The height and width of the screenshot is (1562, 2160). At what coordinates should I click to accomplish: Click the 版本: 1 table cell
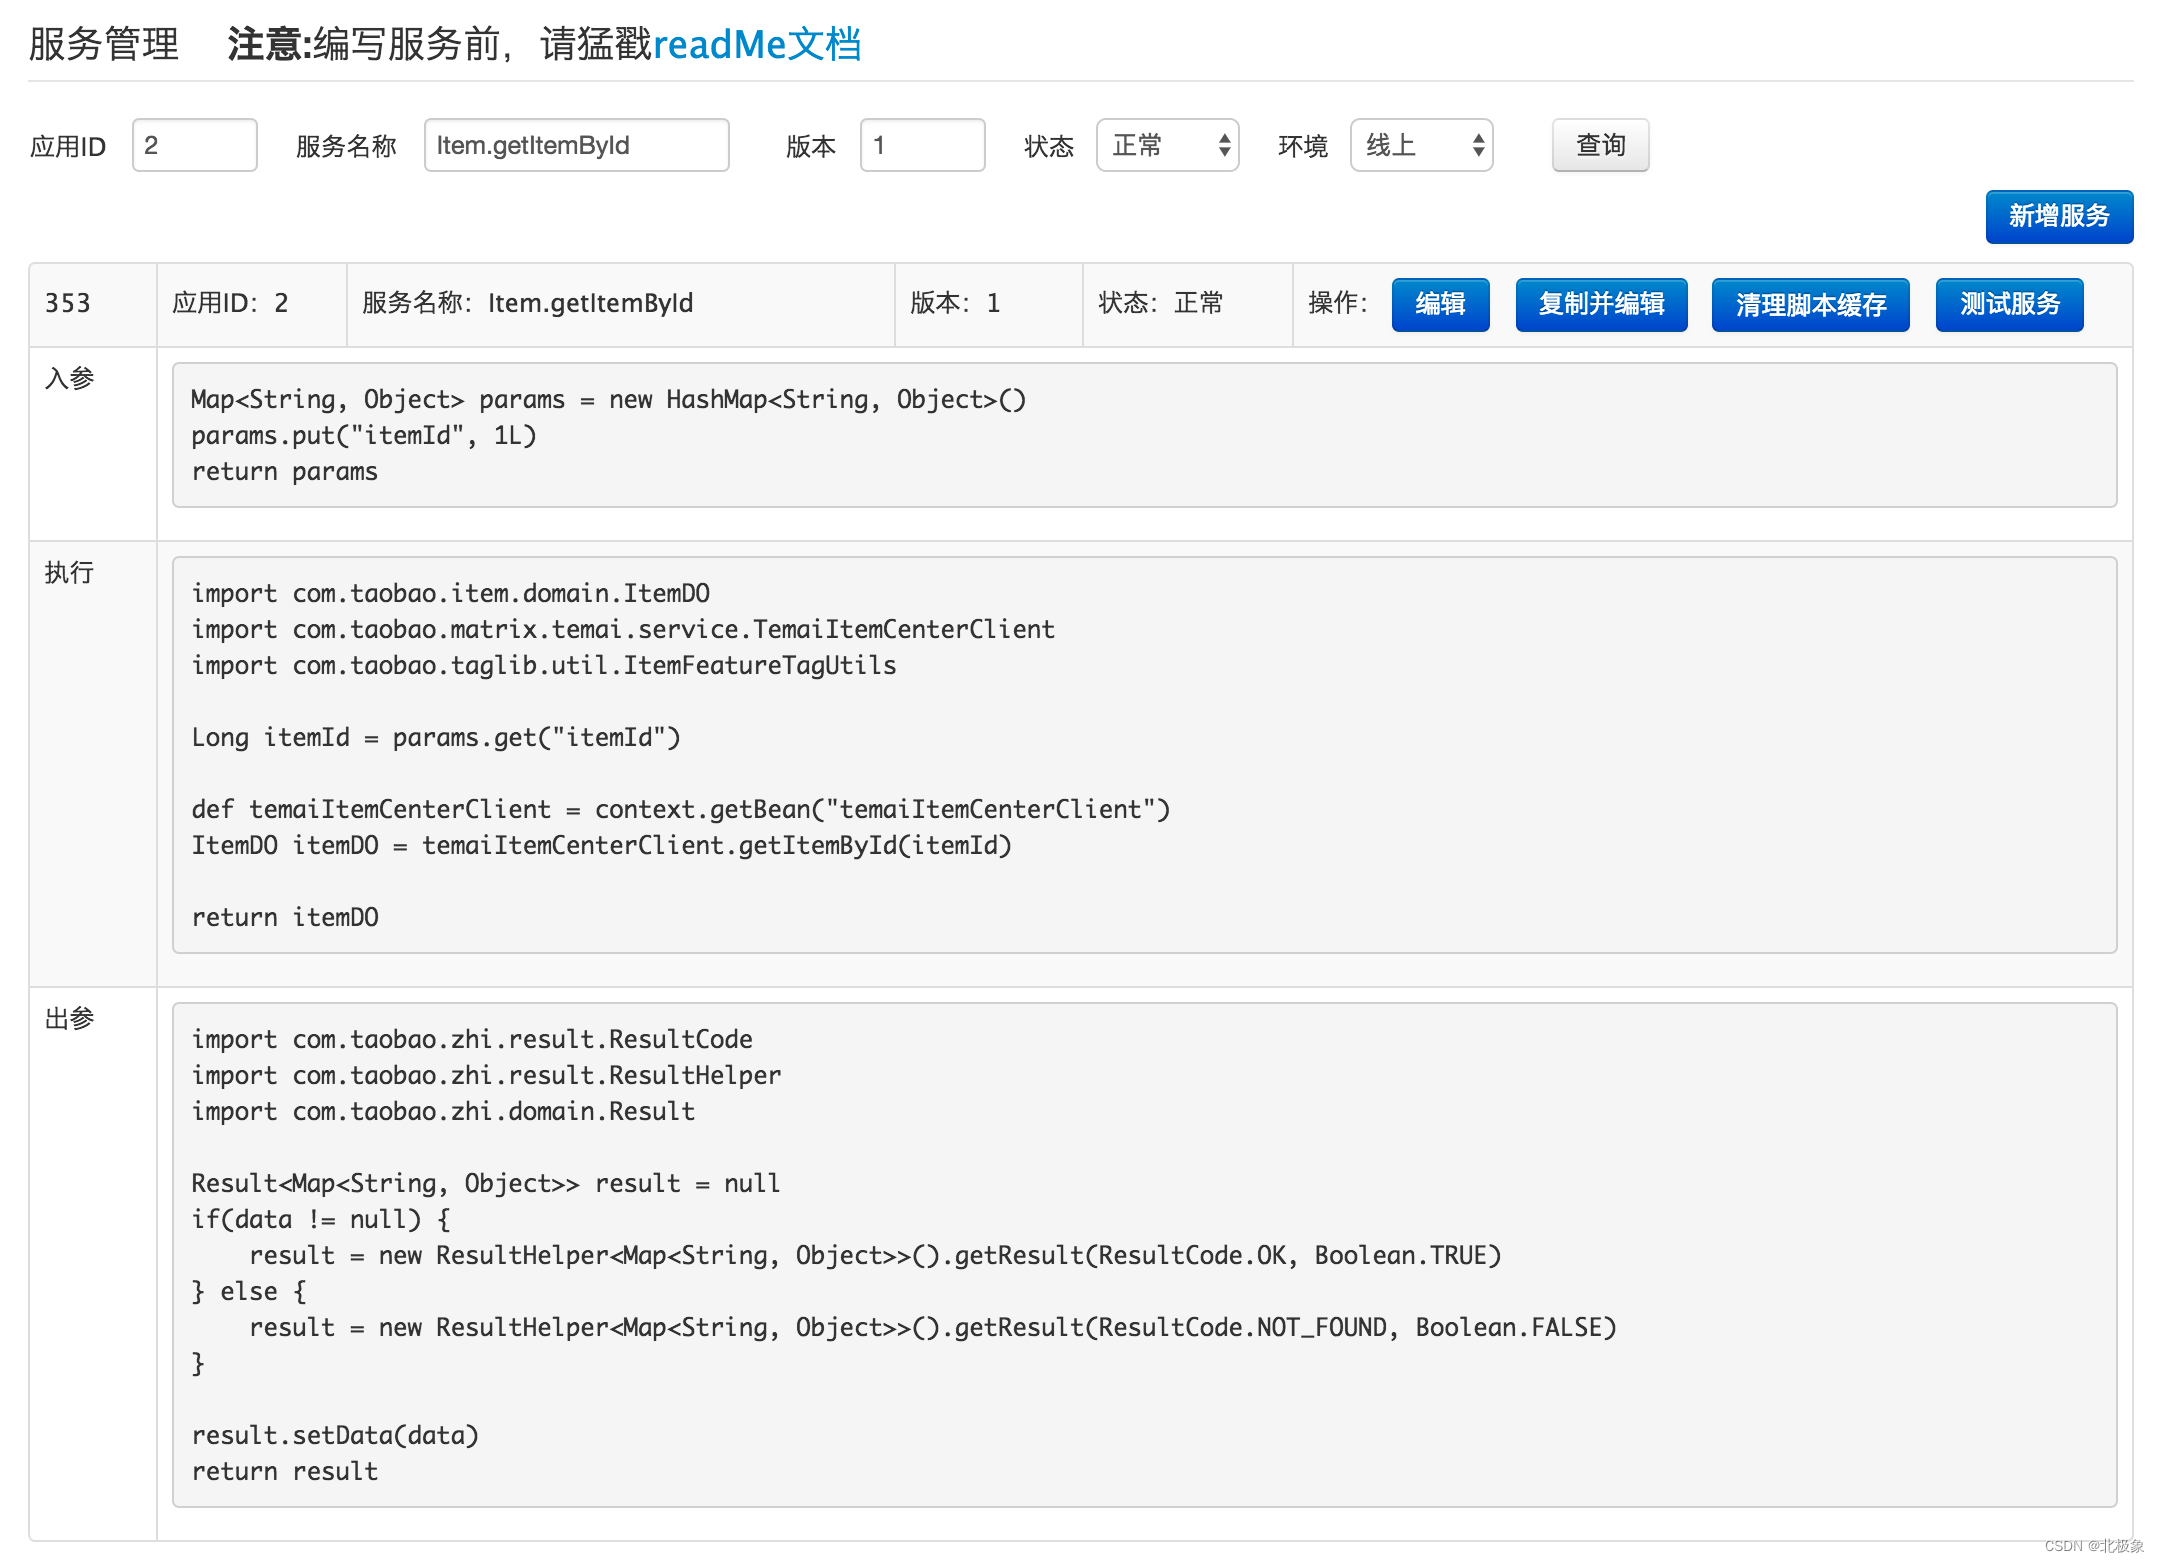pos(989,304)
